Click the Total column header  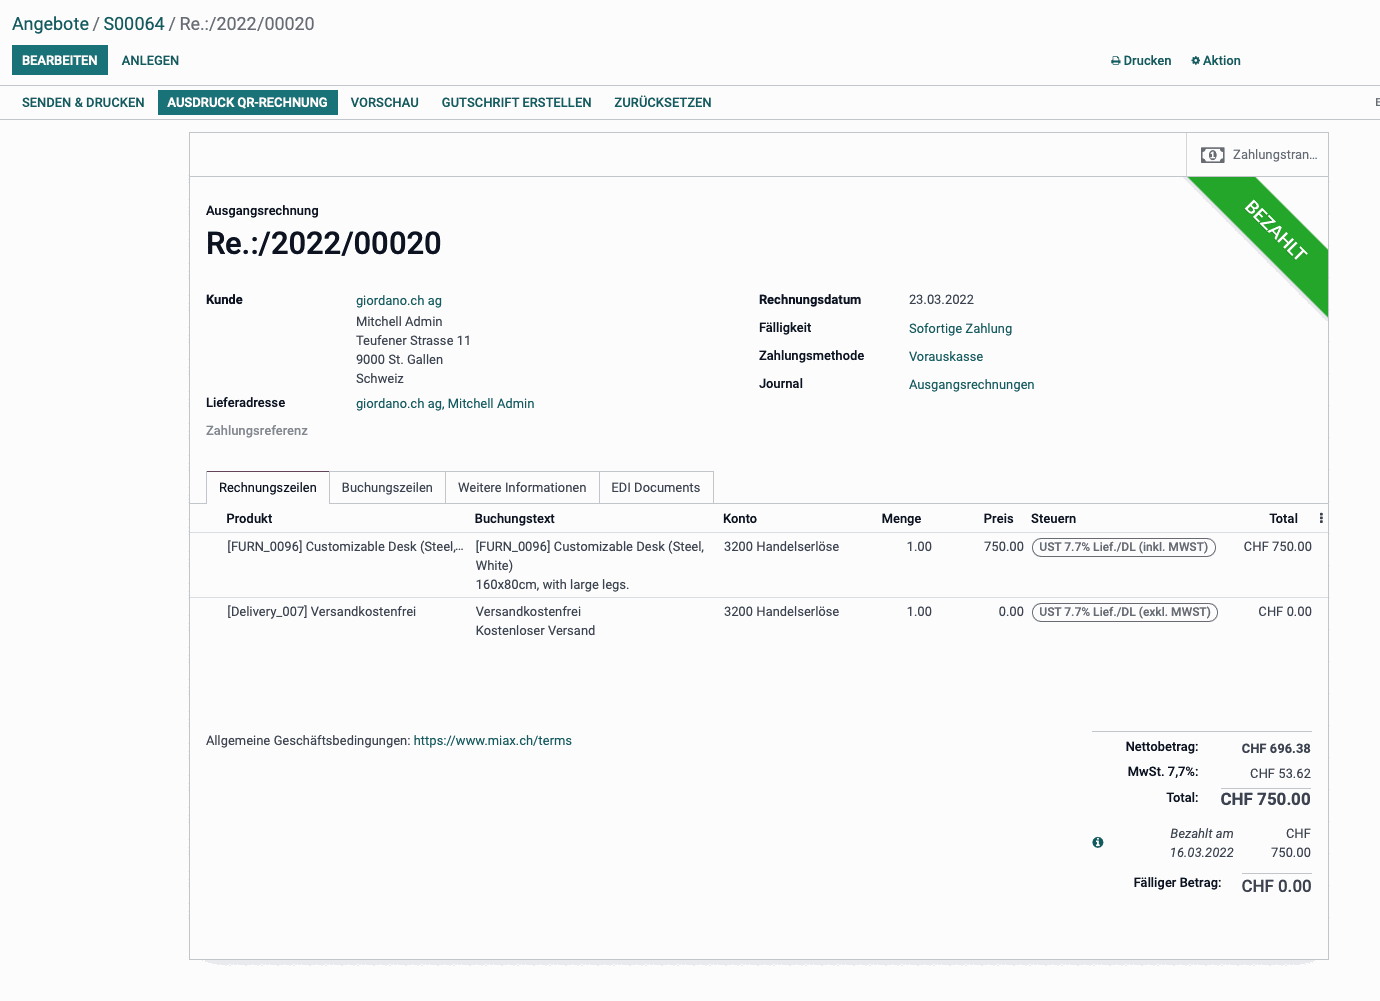click(x=1283, y=518)
